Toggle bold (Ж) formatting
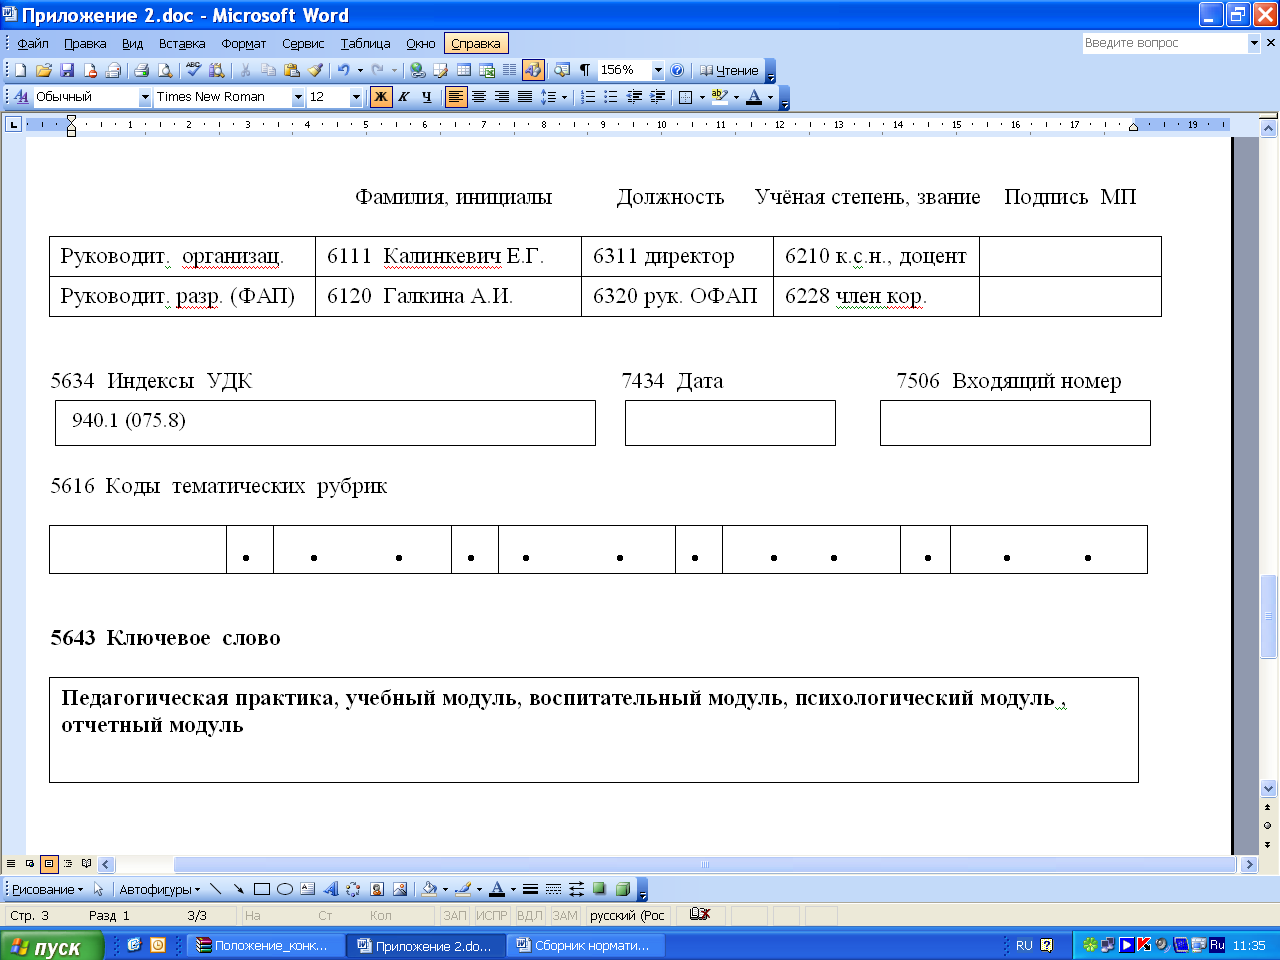The height and width of the screenshot is (960, 1280). [380, 97]
